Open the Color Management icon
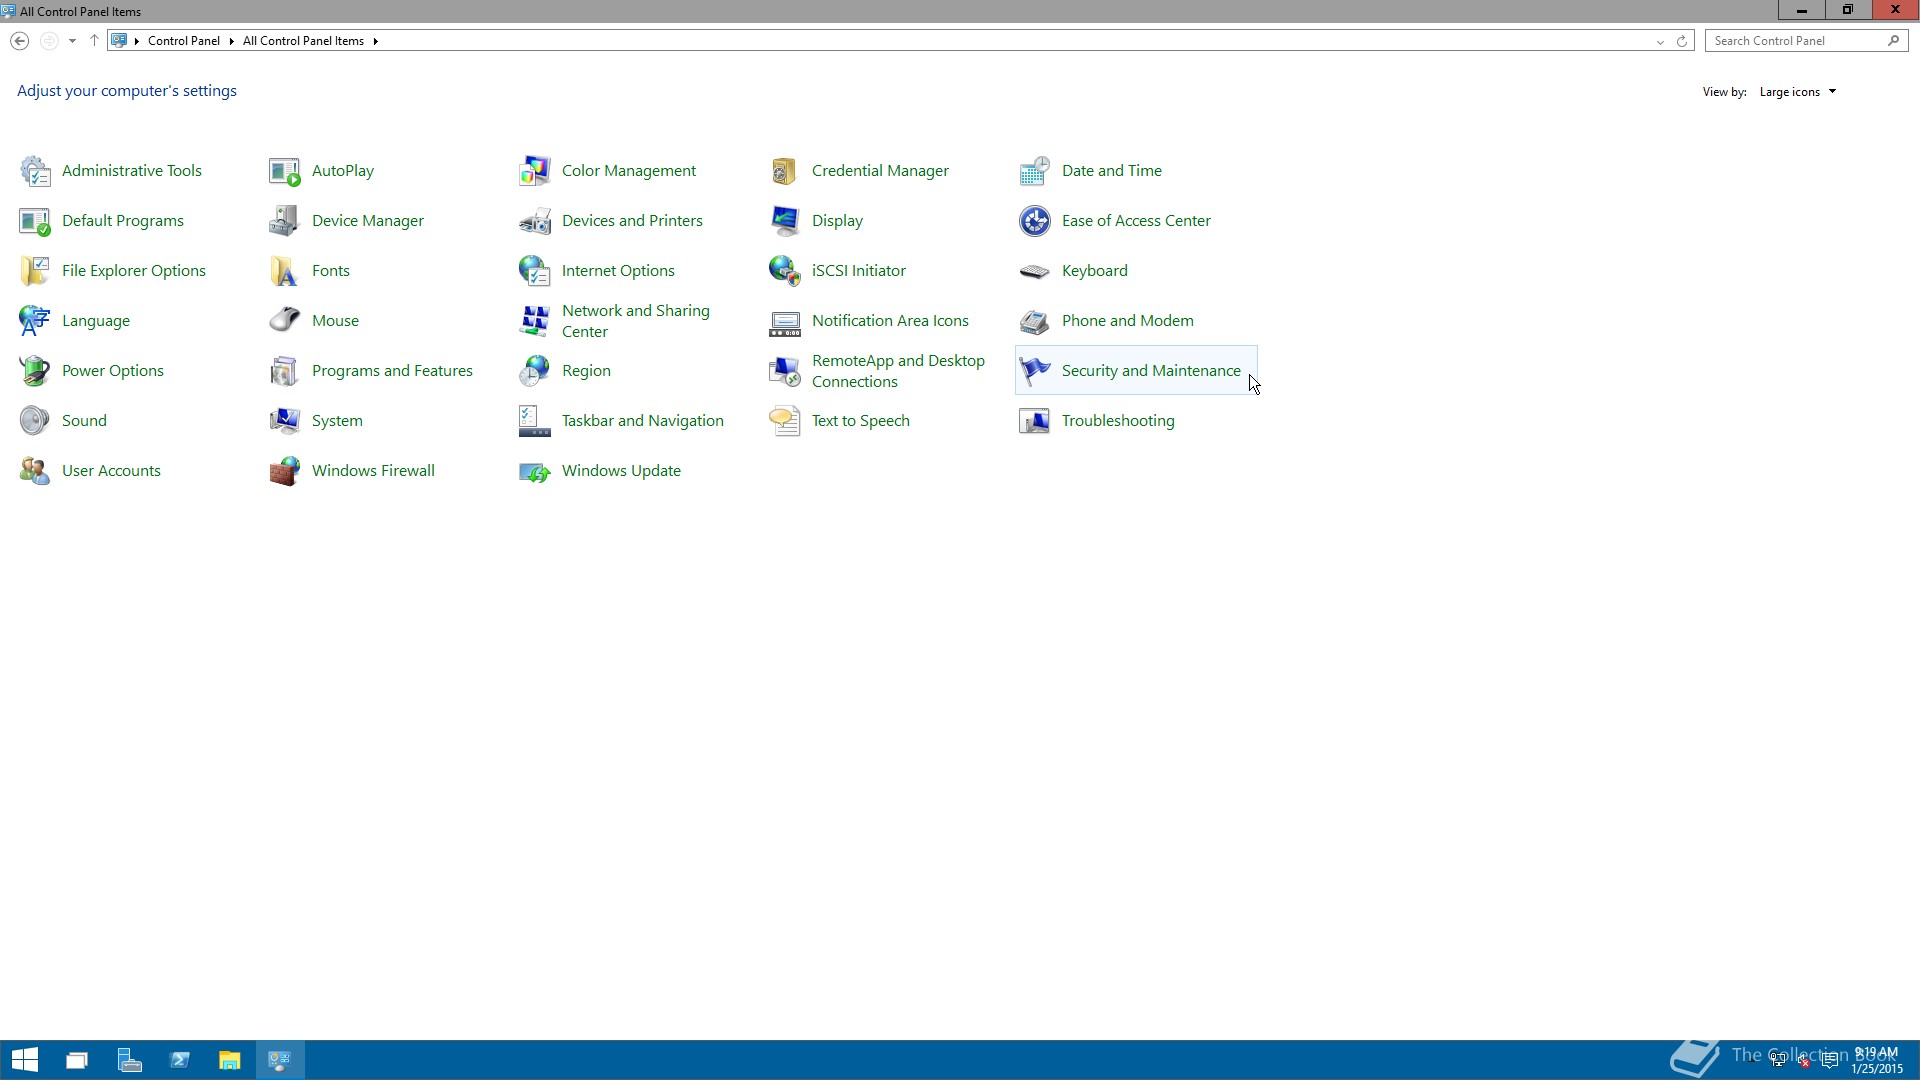 pos(535,171)
